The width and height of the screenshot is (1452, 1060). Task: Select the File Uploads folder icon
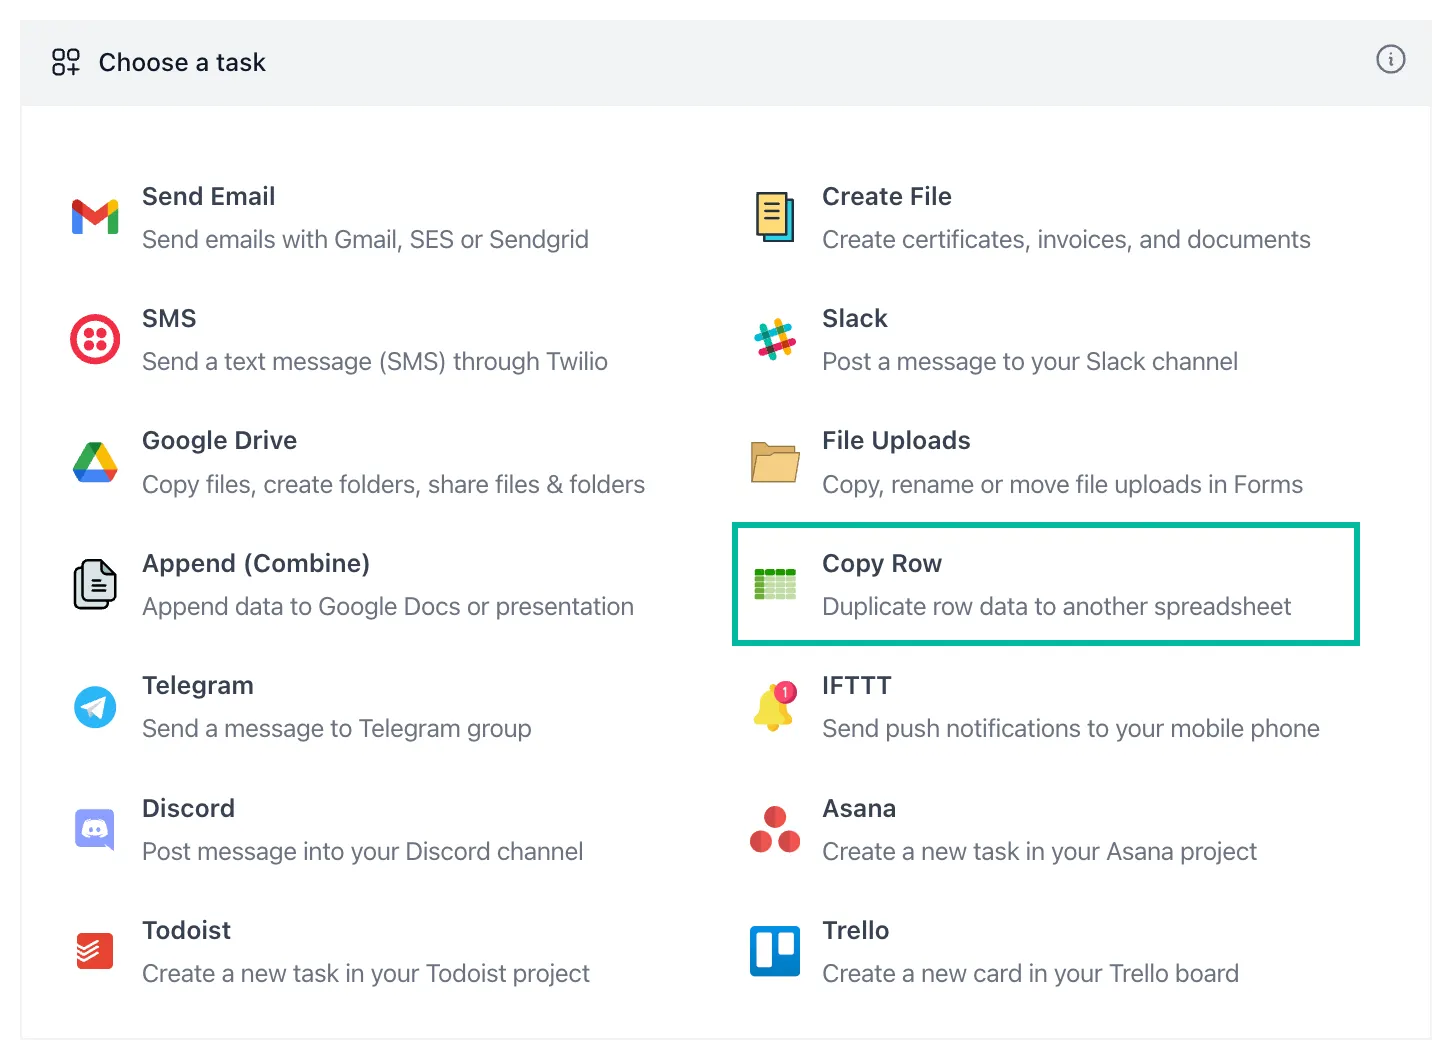coord(774,462)
